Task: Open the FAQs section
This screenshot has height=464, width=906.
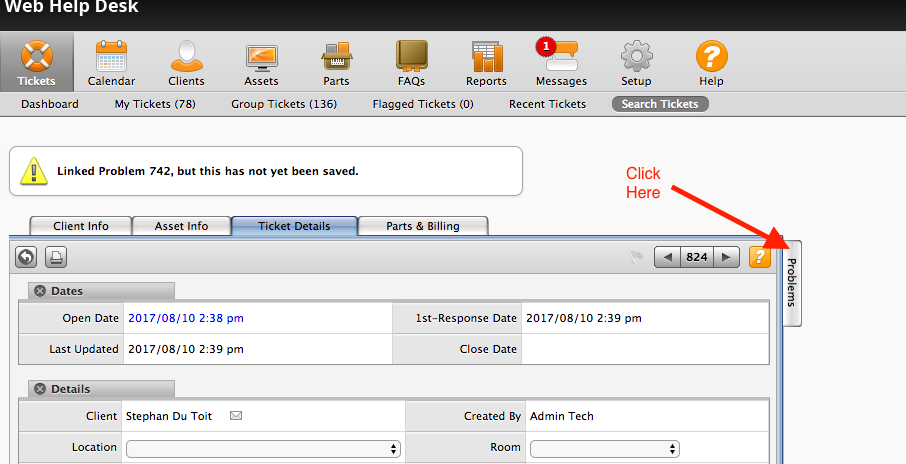Action: (411, 62)
